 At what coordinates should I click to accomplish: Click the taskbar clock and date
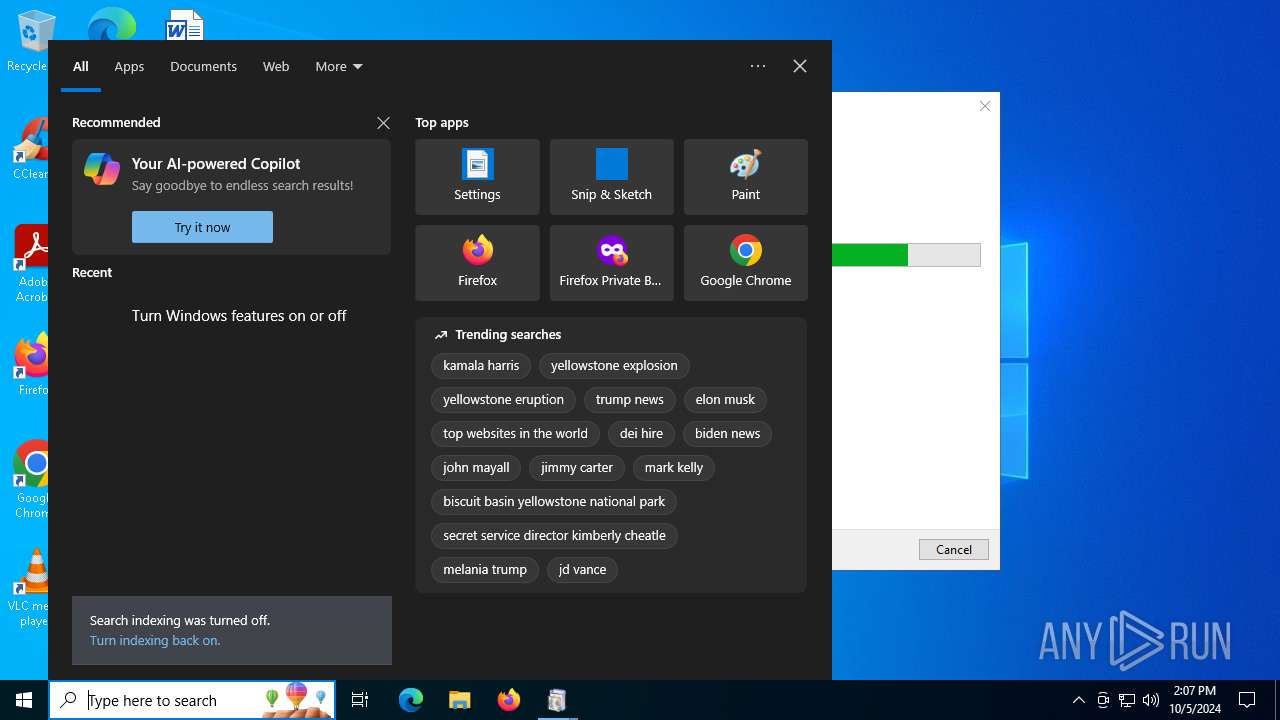pos(1194,700)
